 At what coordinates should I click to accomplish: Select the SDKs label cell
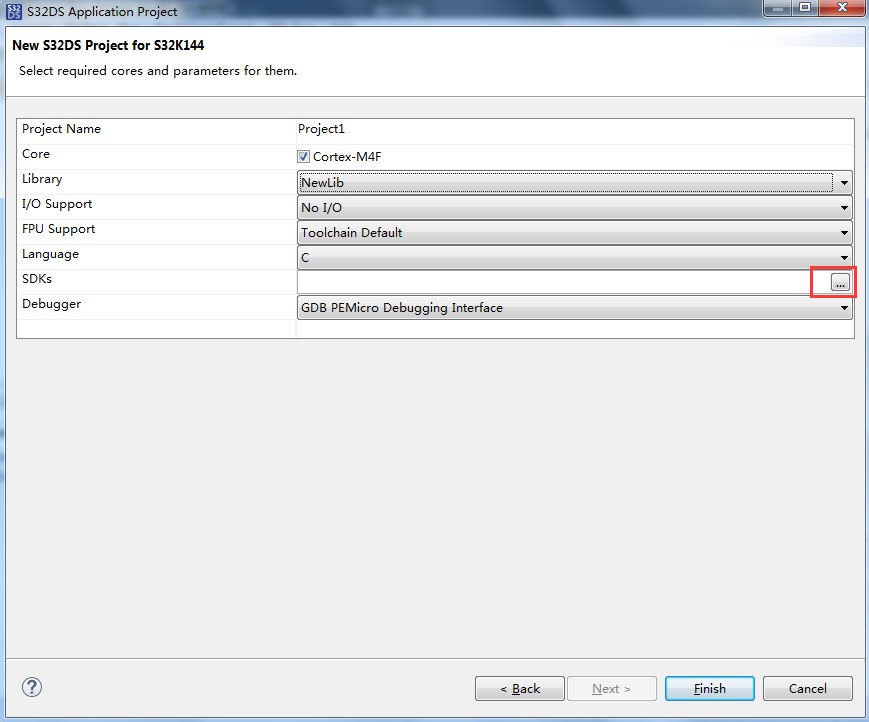point(156,281)
